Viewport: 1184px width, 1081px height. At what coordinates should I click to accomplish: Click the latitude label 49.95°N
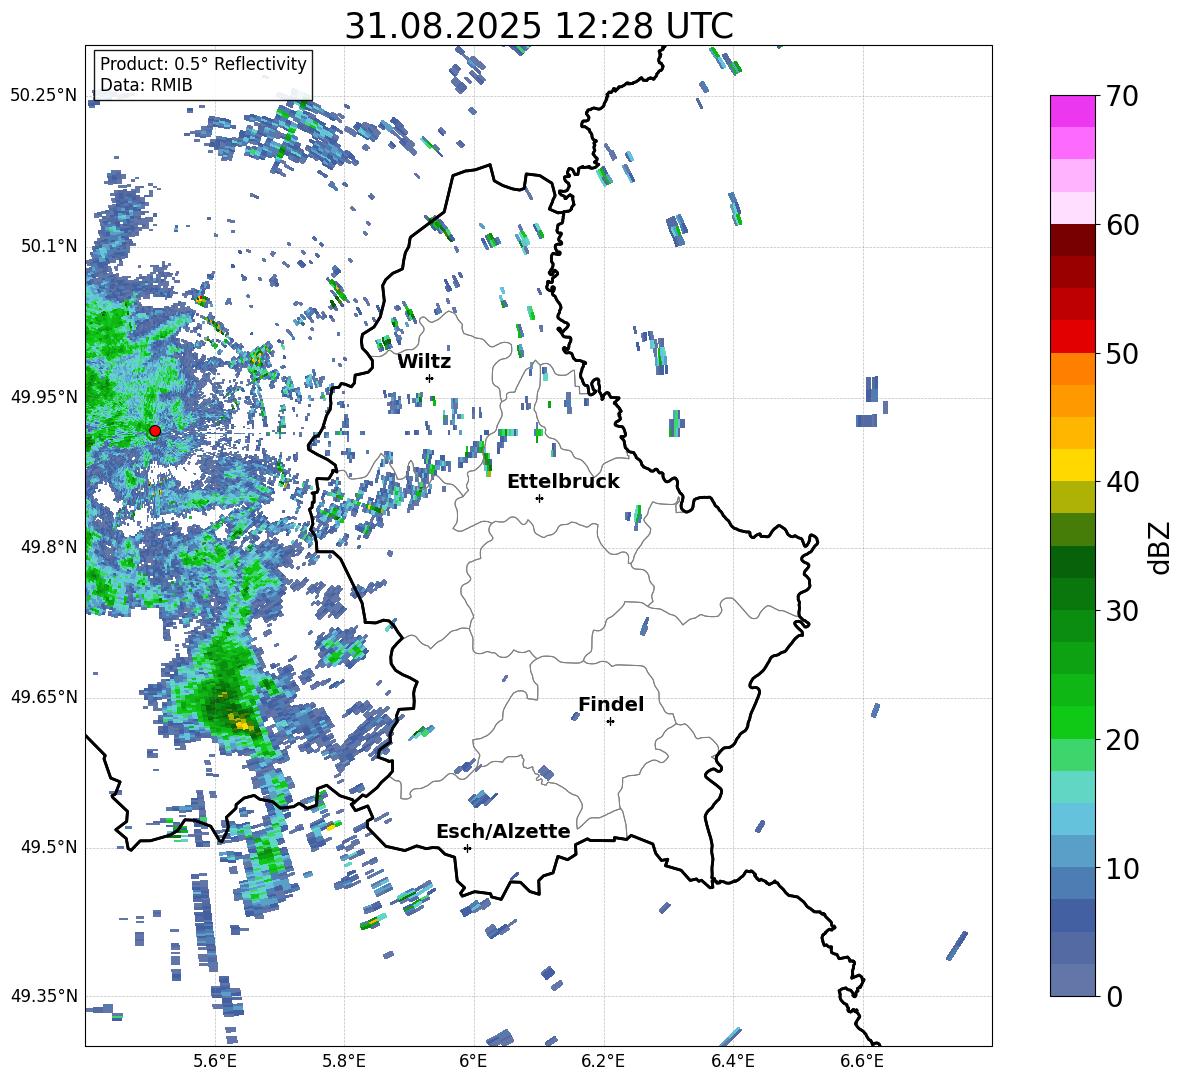(x=44, y=397)
